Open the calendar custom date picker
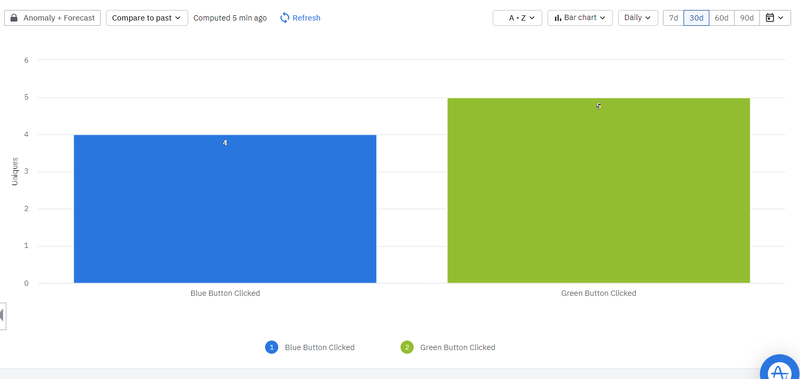 [x=775, y=18]
